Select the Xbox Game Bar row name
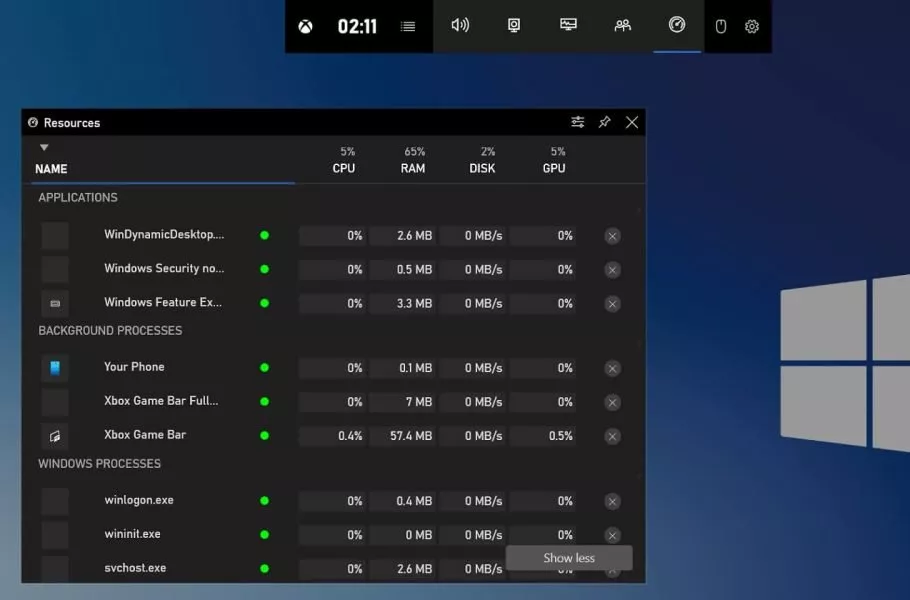 145,435
